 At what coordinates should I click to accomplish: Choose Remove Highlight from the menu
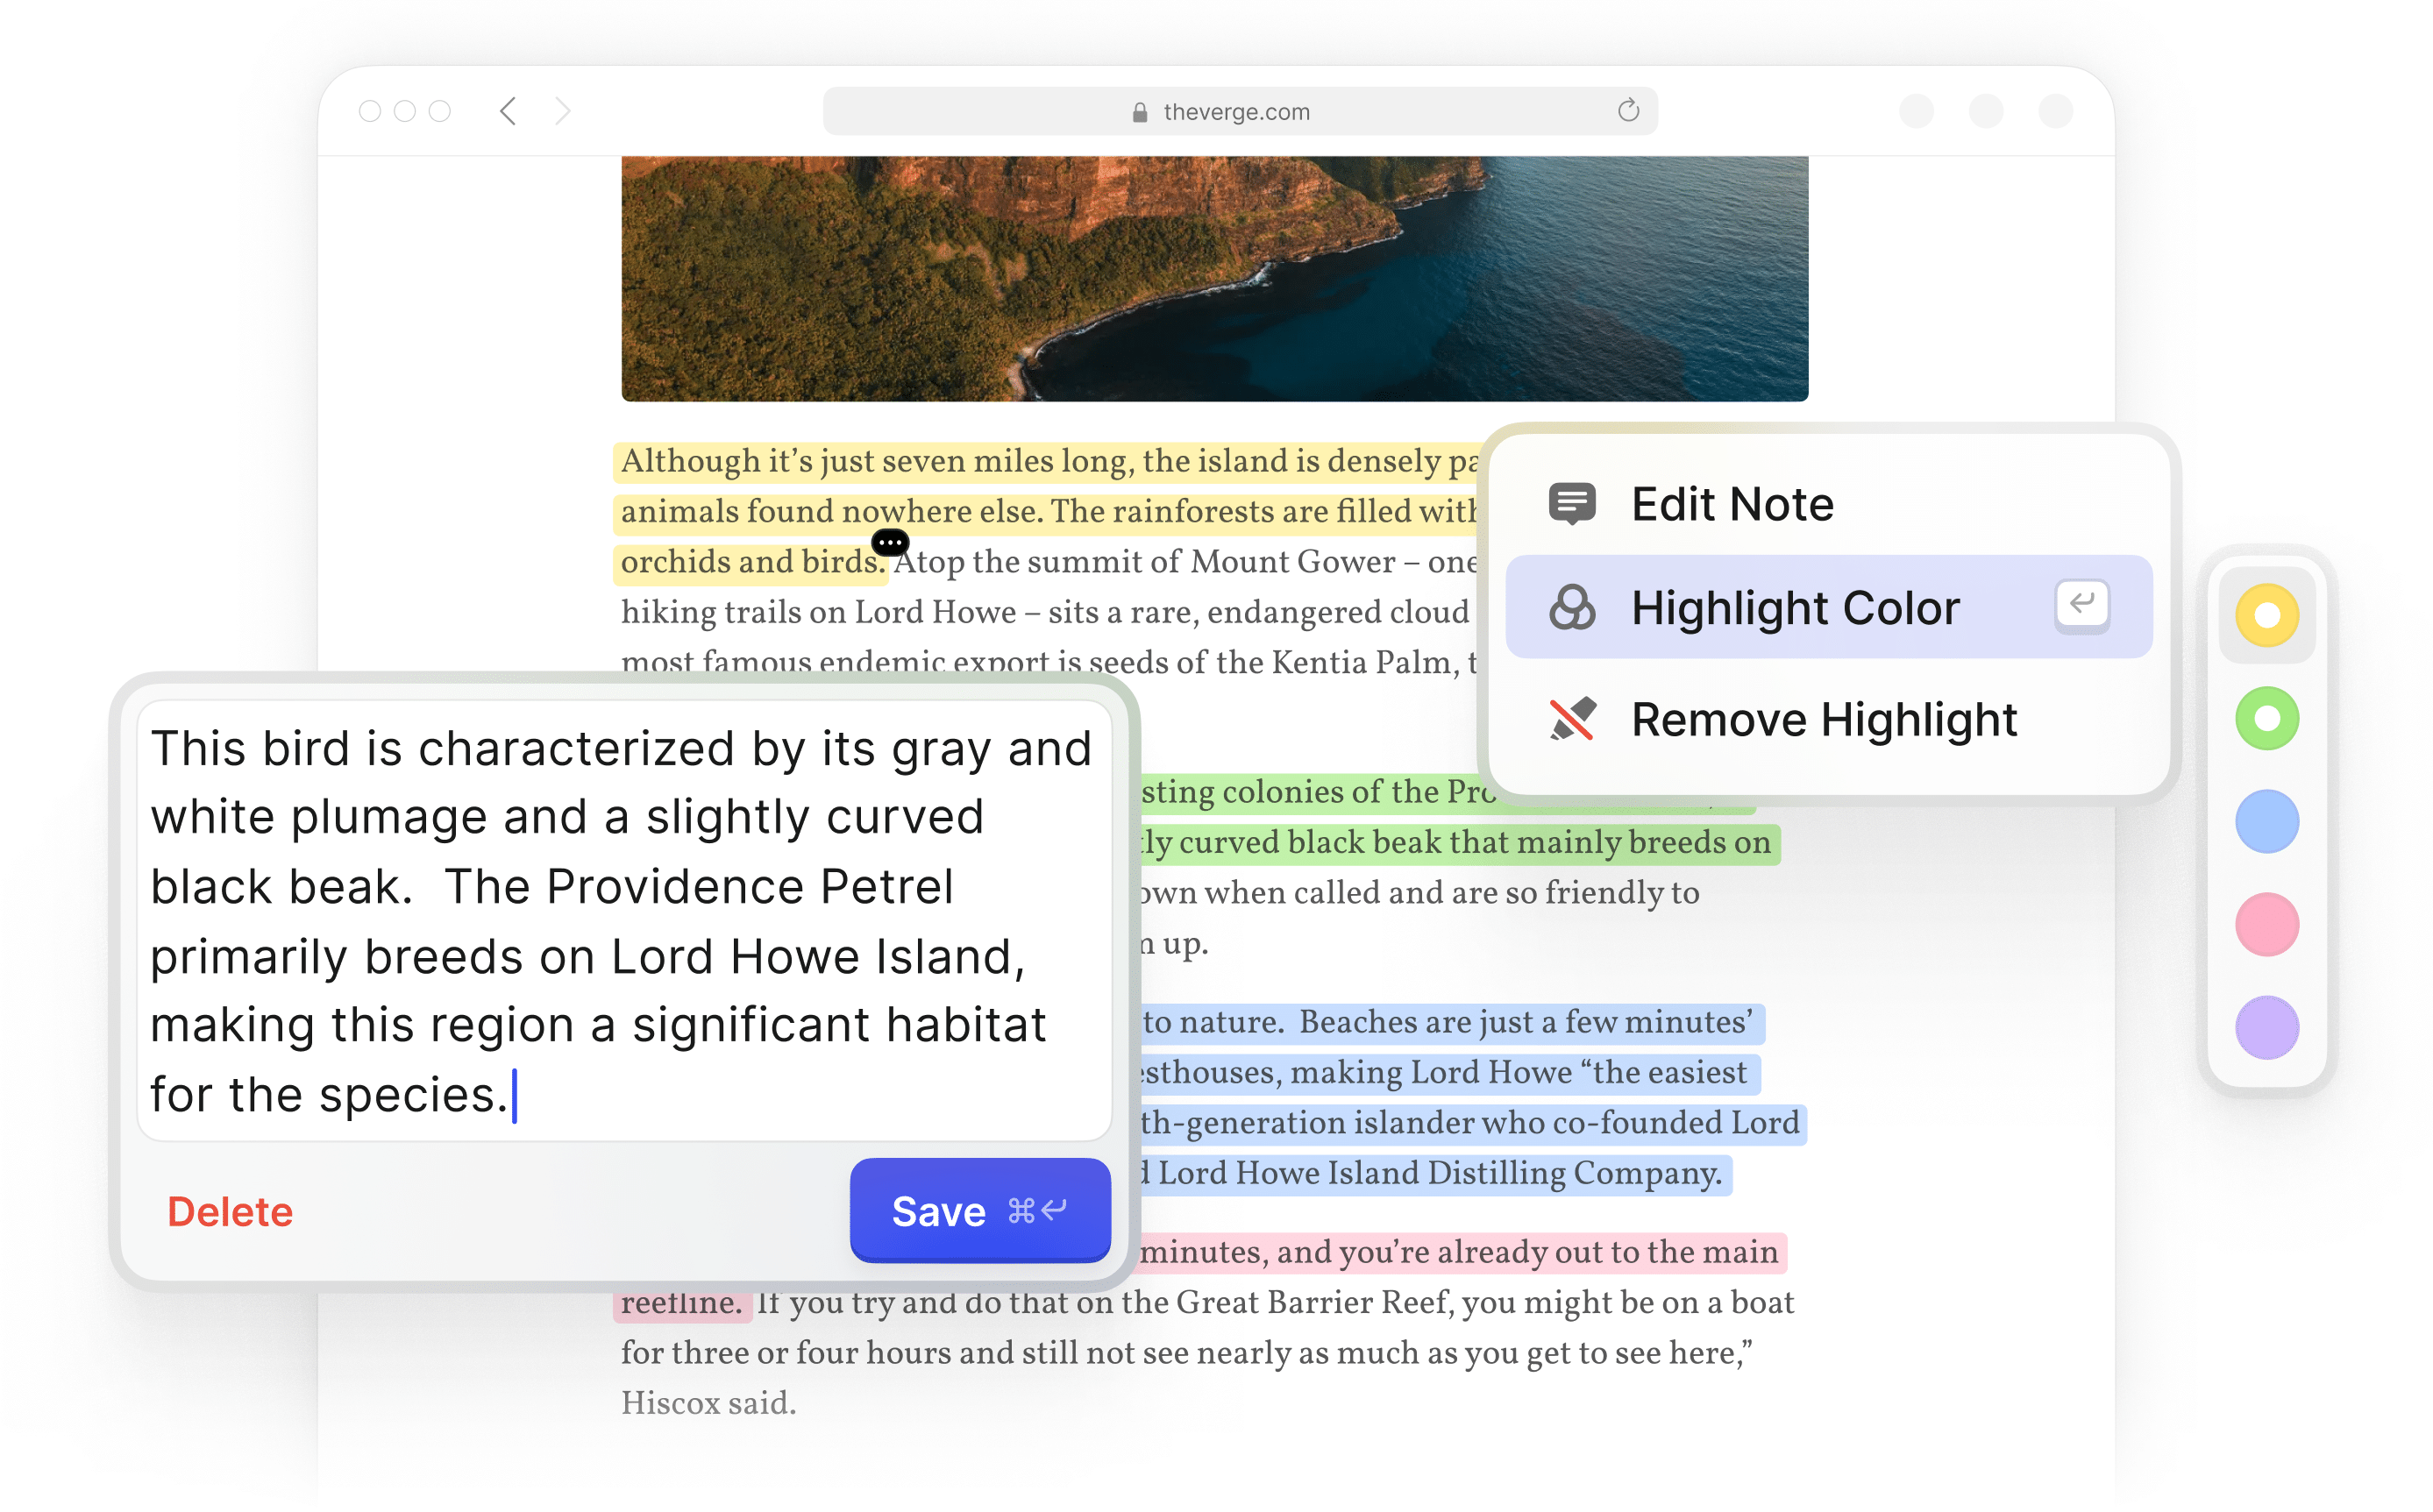(1828, 720)
